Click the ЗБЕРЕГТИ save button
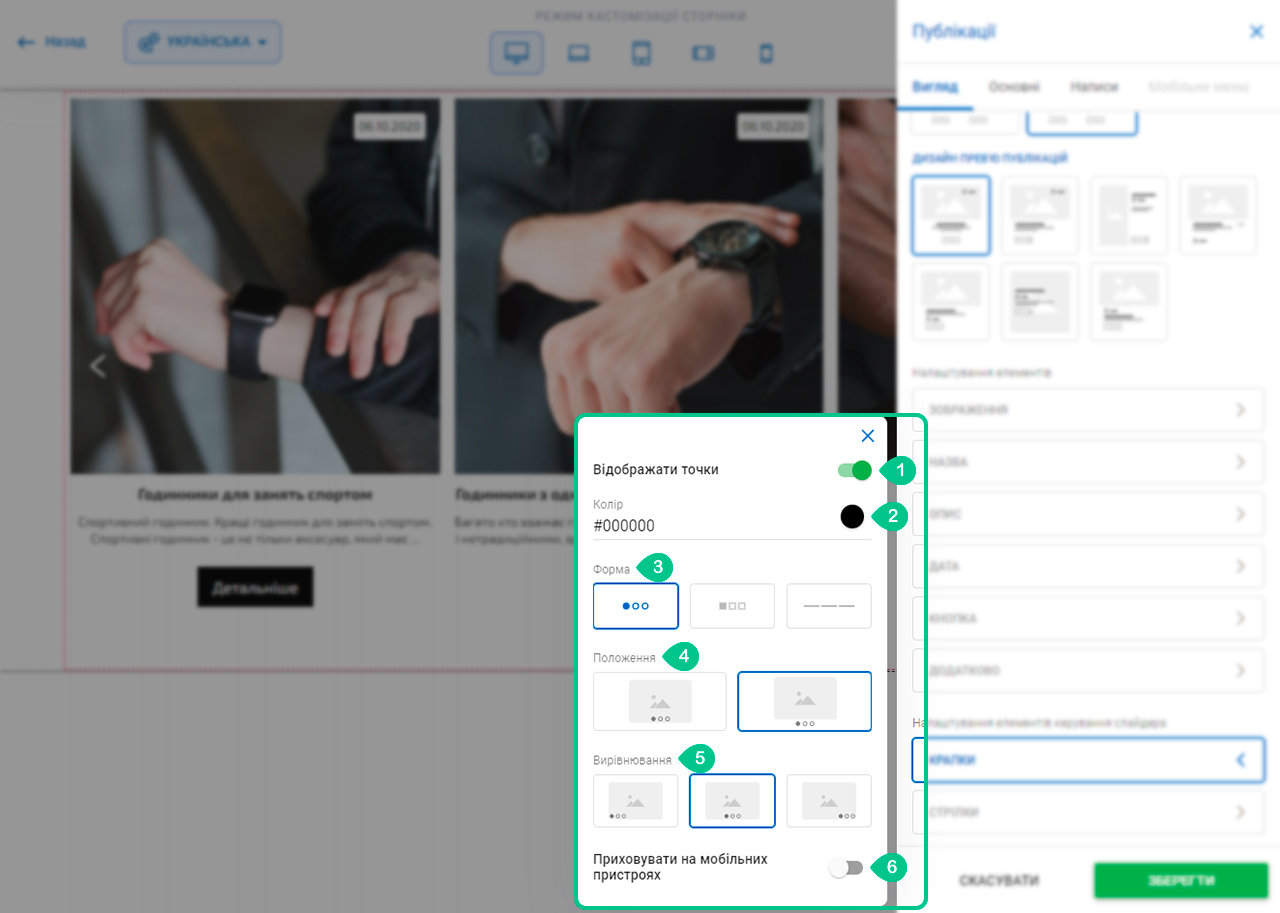1280x913 pixels. (1180, 881)
